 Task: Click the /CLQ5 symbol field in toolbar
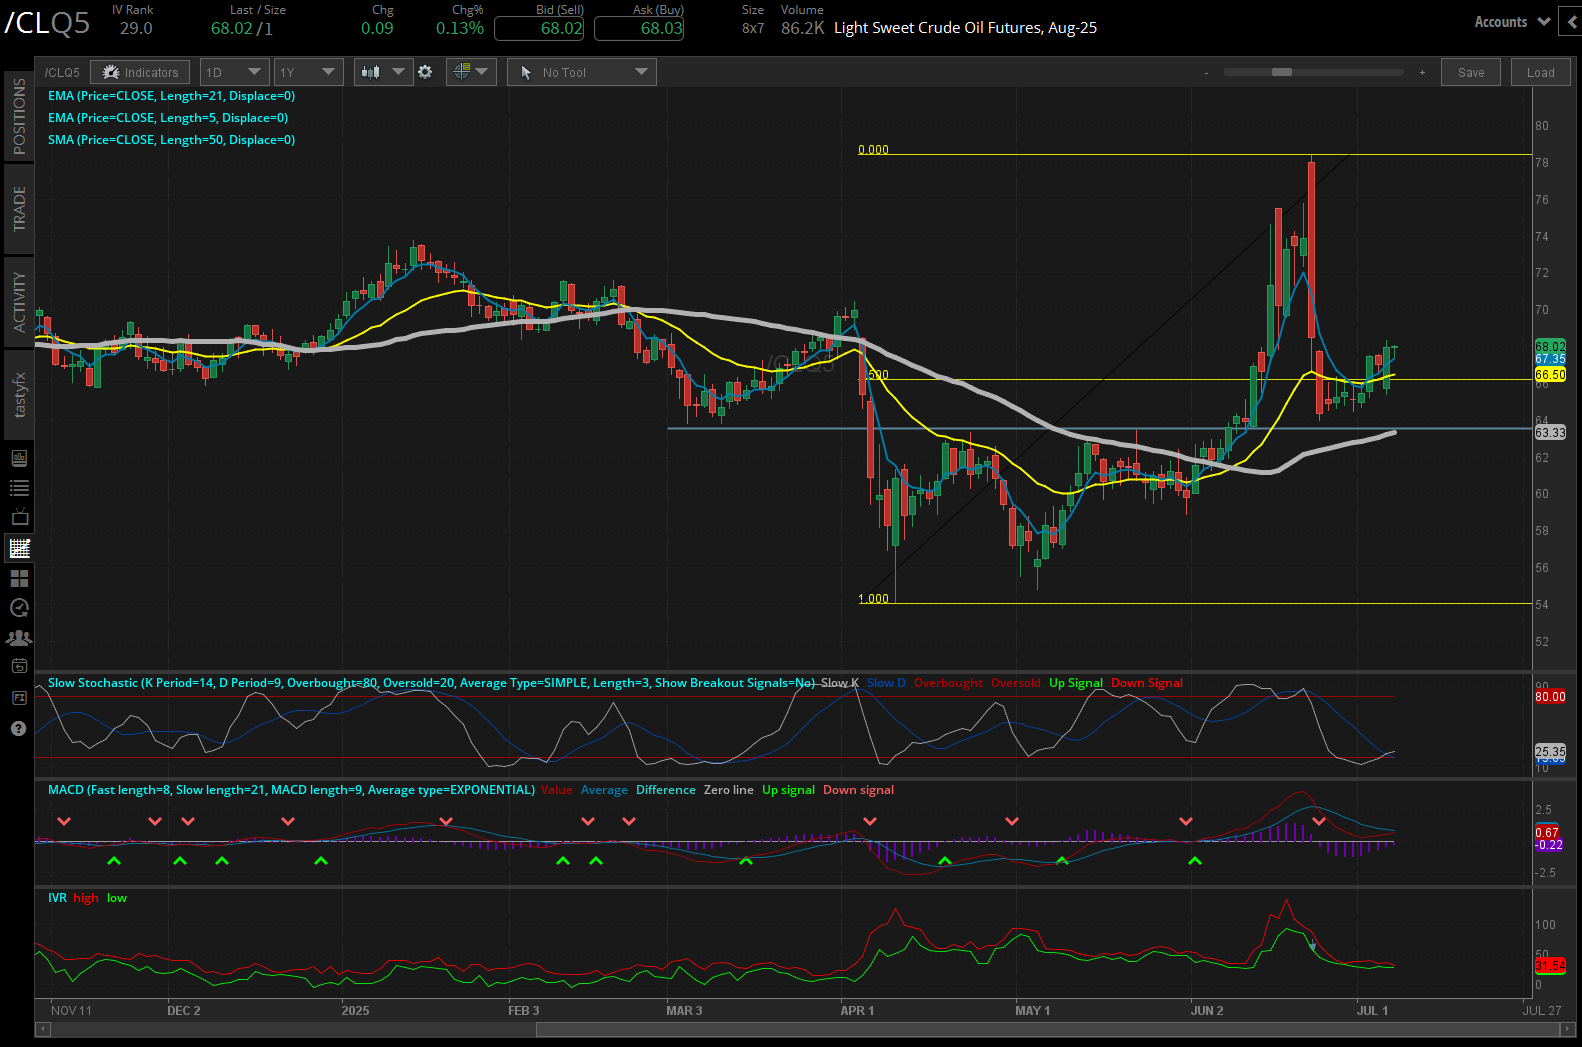[62, 72]
